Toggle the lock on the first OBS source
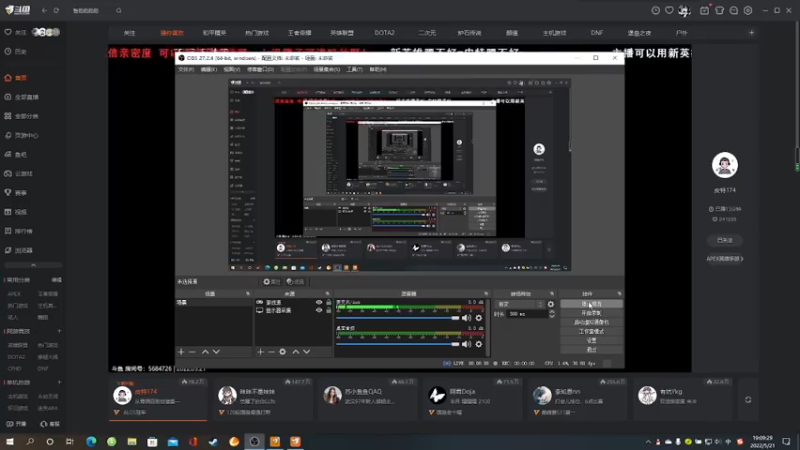Screen dimensions: 800x450 [x=329, y=303]
